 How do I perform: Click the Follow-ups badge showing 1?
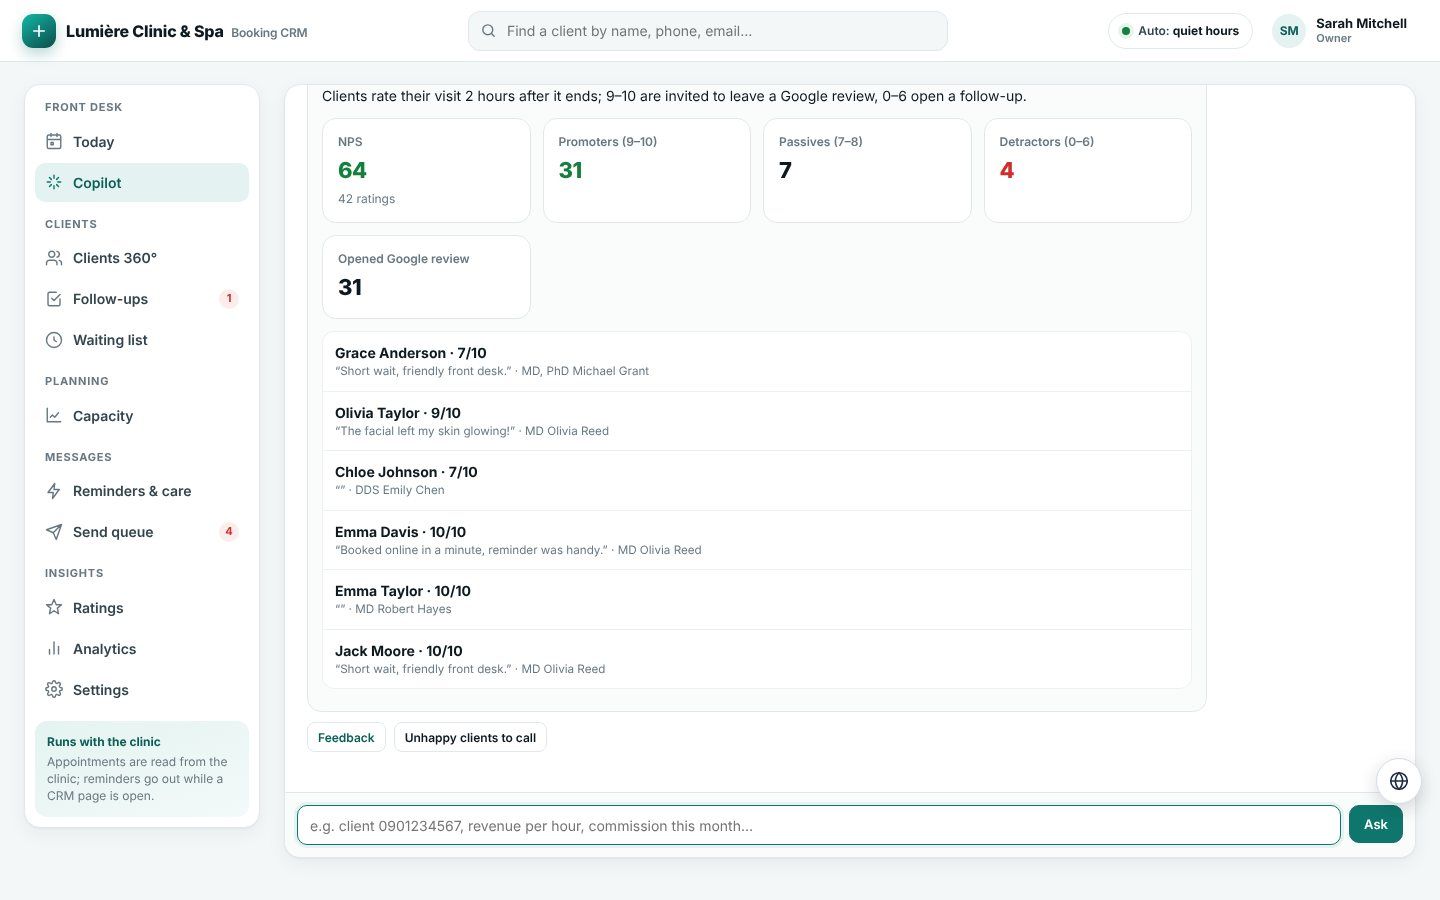pos(229,298)
